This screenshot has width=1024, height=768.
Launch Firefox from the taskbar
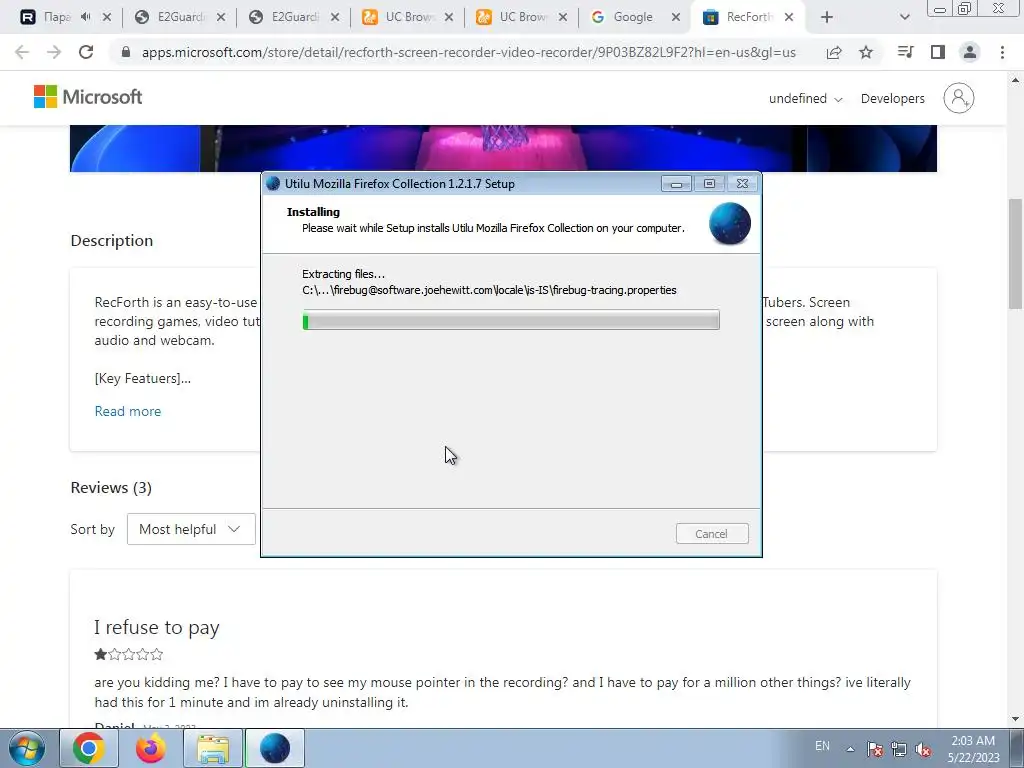pos(151,748)
